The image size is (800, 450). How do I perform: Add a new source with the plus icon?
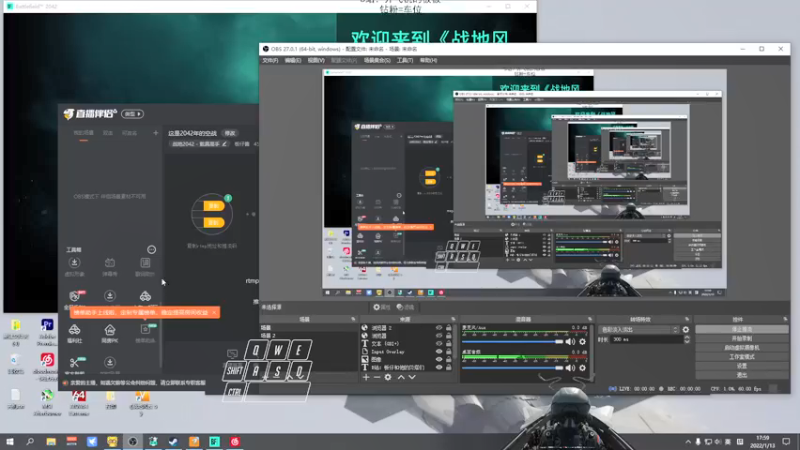[366, 378]
